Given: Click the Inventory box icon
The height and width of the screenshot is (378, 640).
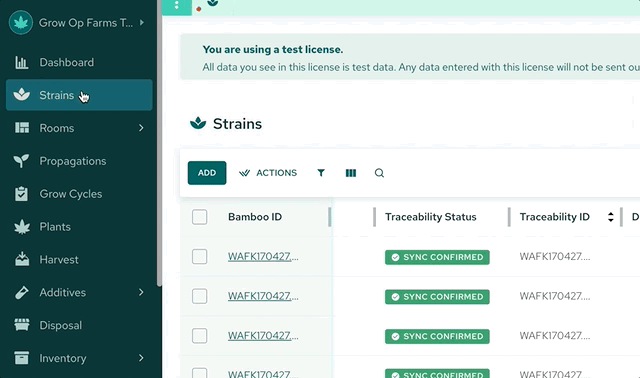Looking at the screenshot, I should click(x=22, y=358).
